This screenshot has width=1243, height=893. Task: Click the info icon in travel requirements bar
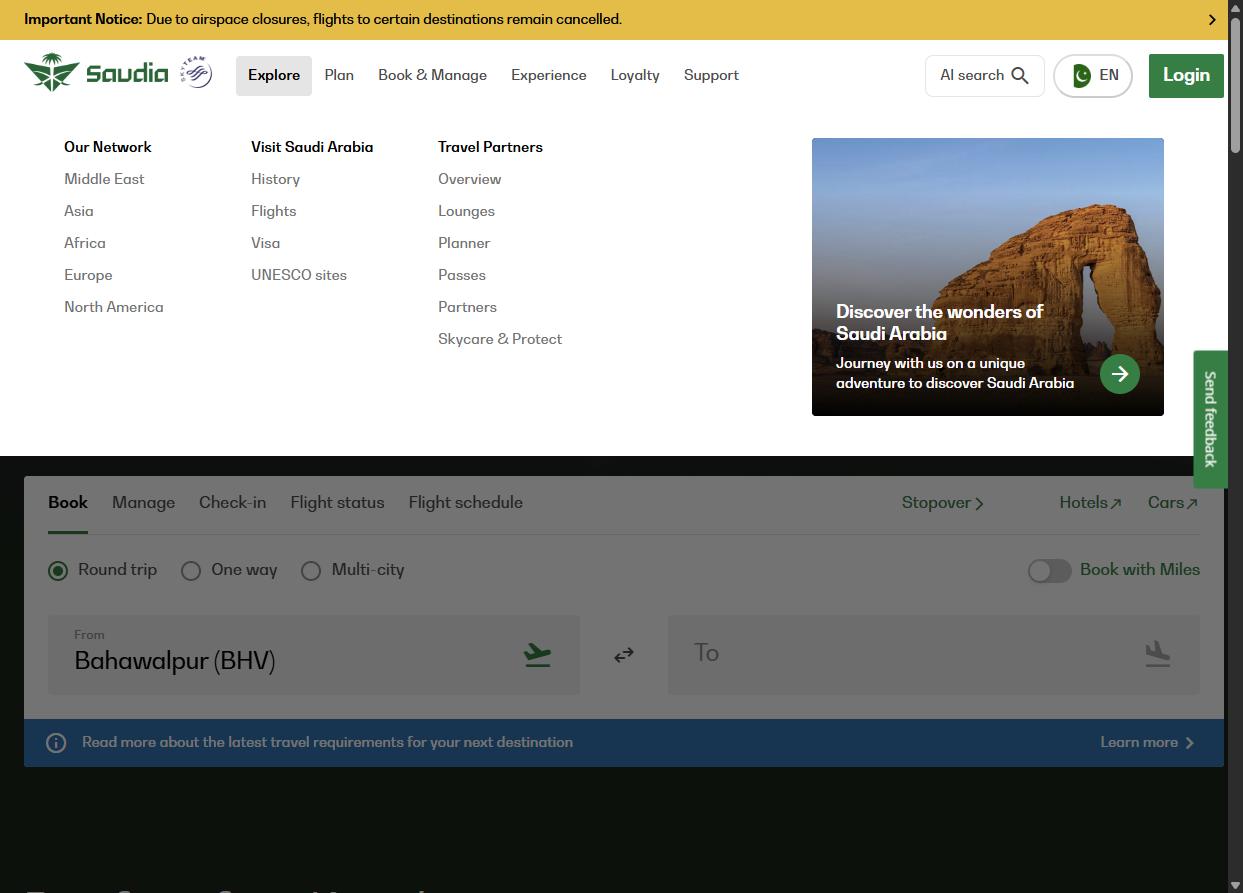(56, 743)
